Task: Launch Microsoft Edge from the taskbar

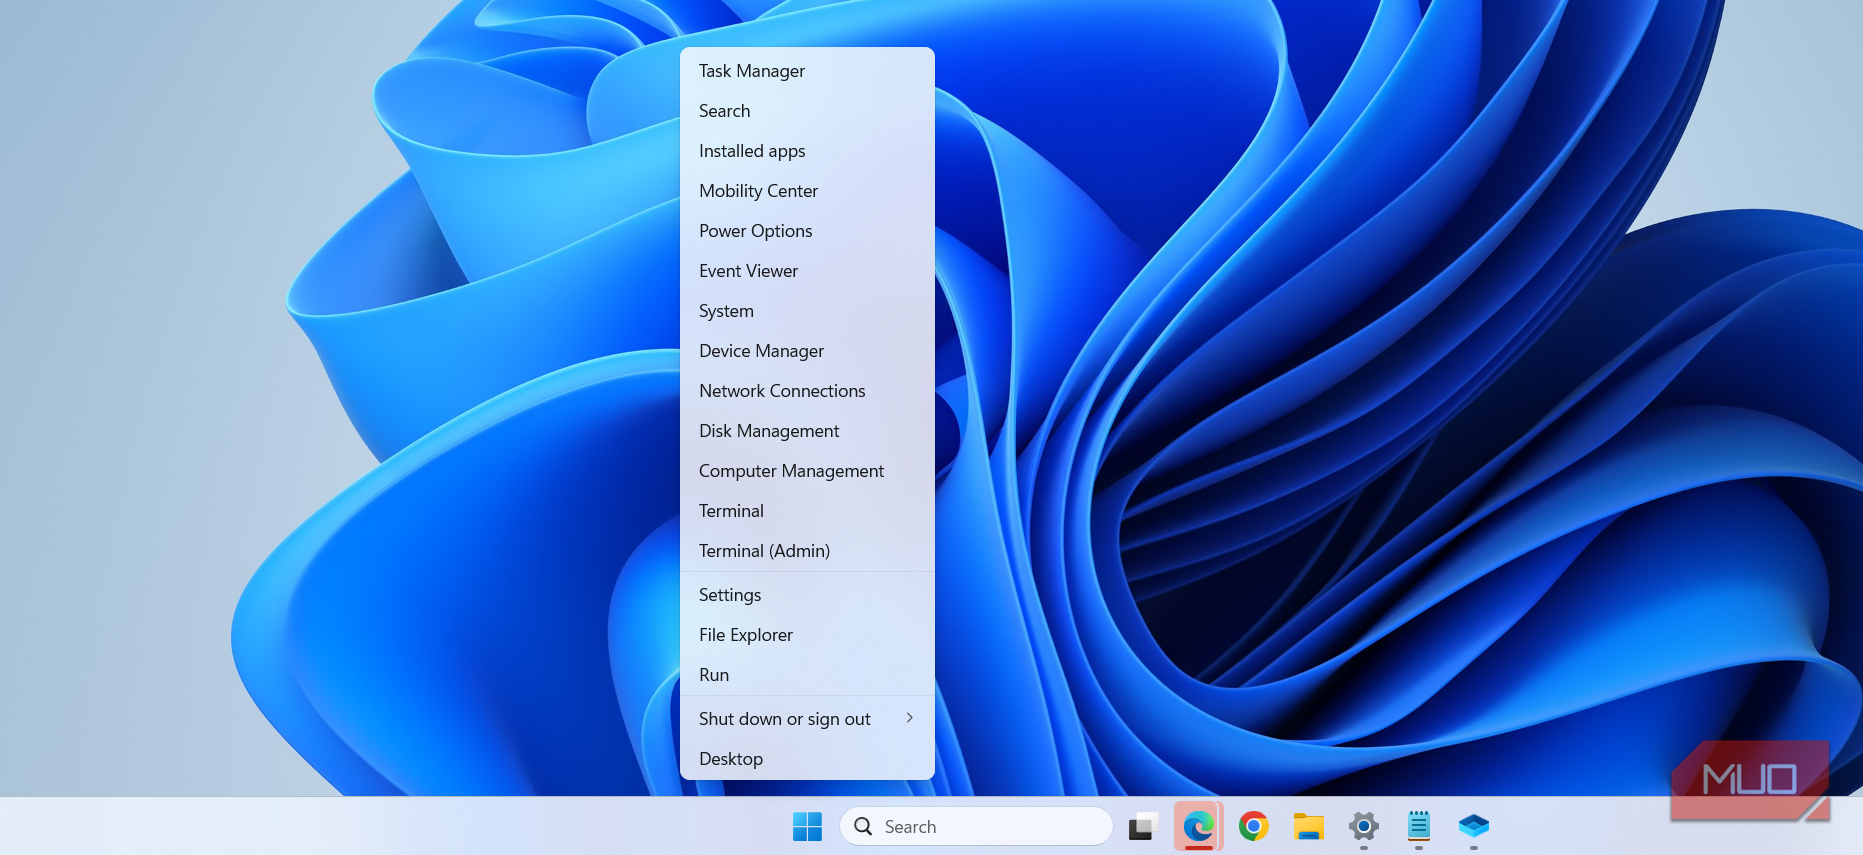Action: coord(1198,827)
